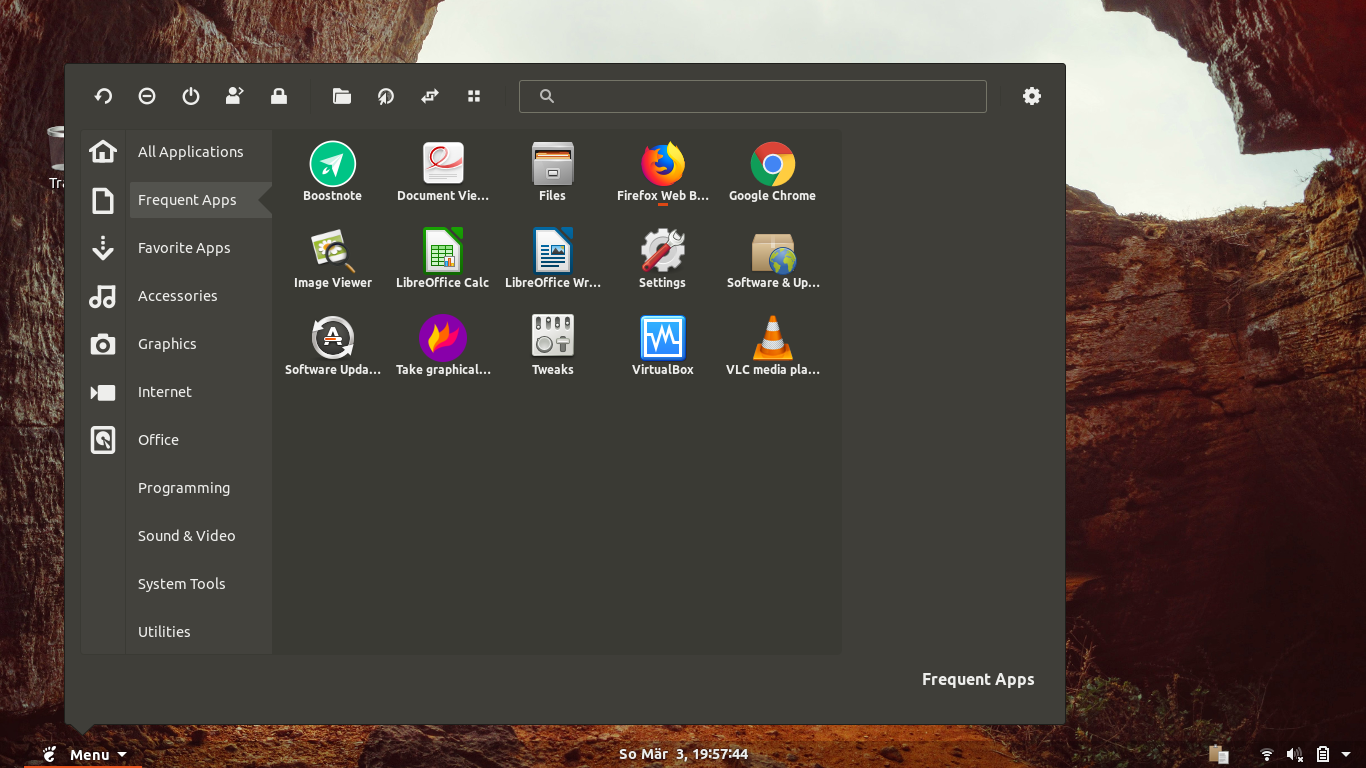Screen dimensions: 1366x768
Task: Select the Office category
Action: tap(200, 440)
